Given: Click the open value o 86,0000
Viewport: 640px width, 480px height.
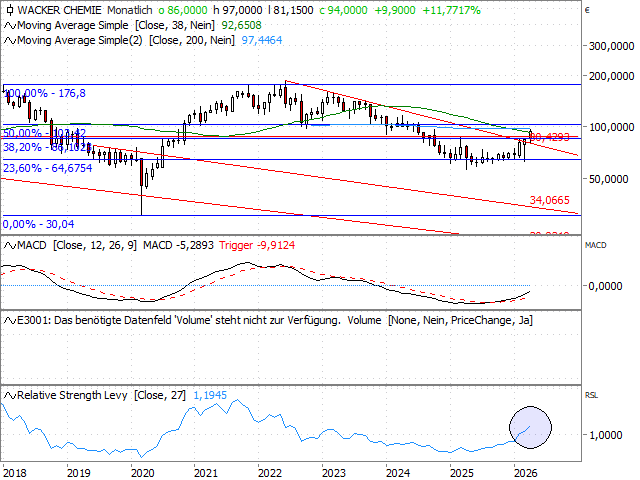Looking at the screenshot, I should [x=183, y=10].
